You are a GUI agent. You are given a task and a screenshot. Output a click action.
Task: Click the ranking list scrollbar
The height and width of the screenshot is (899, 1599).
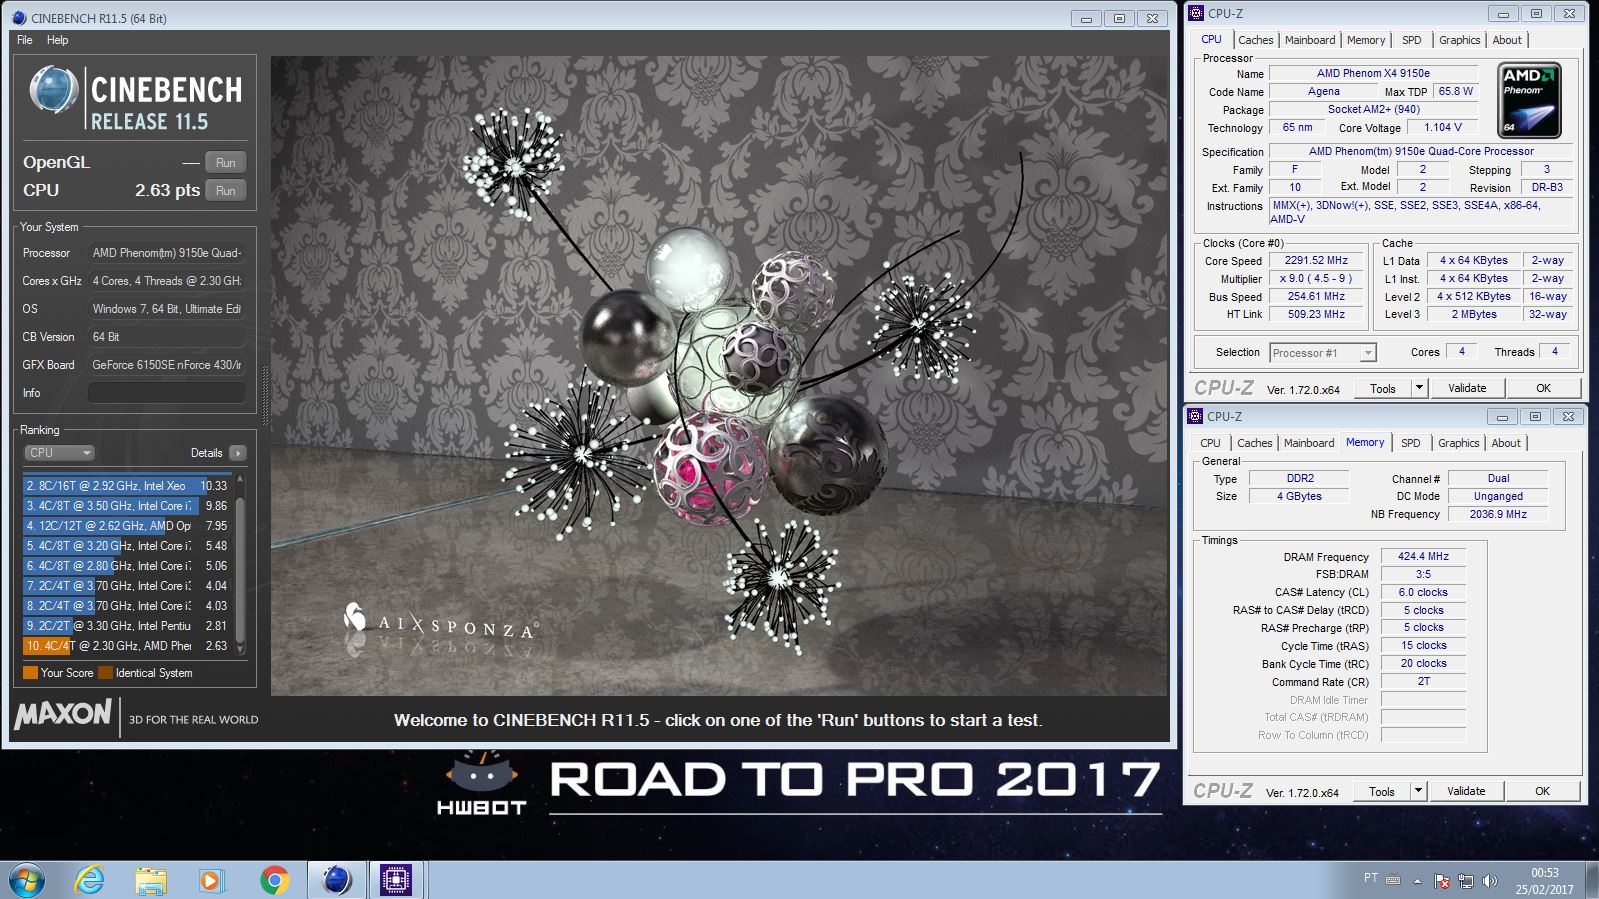[x=239, y=565]
